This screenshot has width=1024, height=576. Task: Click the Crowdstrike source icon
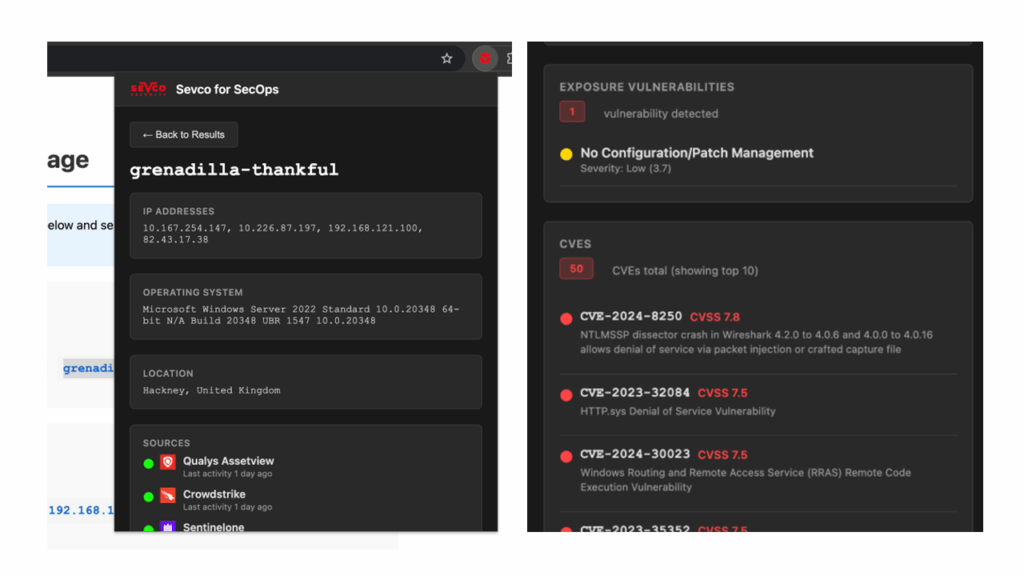point(168,495)
